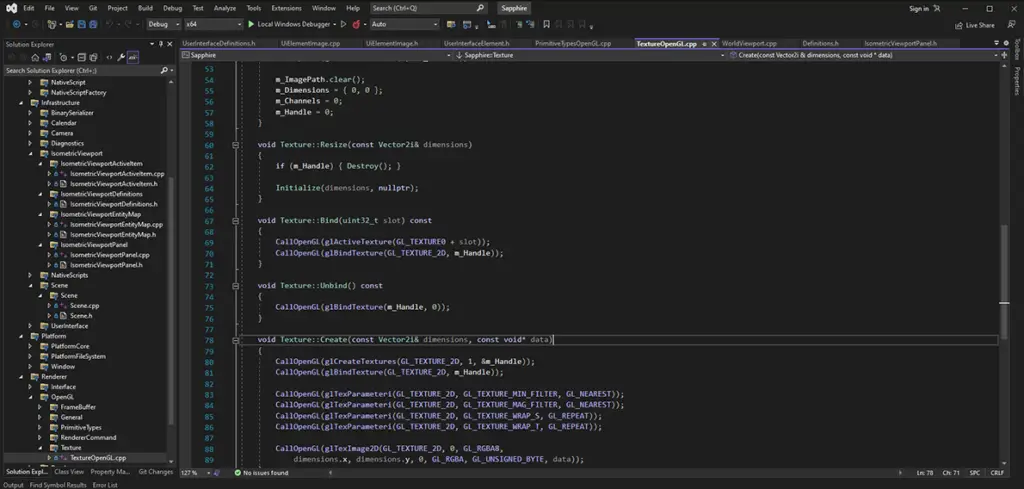Pin the TextureOpenGL.cpp tab
The width and height of the screenshot is (1024, 489).
(x=704, y=44)
